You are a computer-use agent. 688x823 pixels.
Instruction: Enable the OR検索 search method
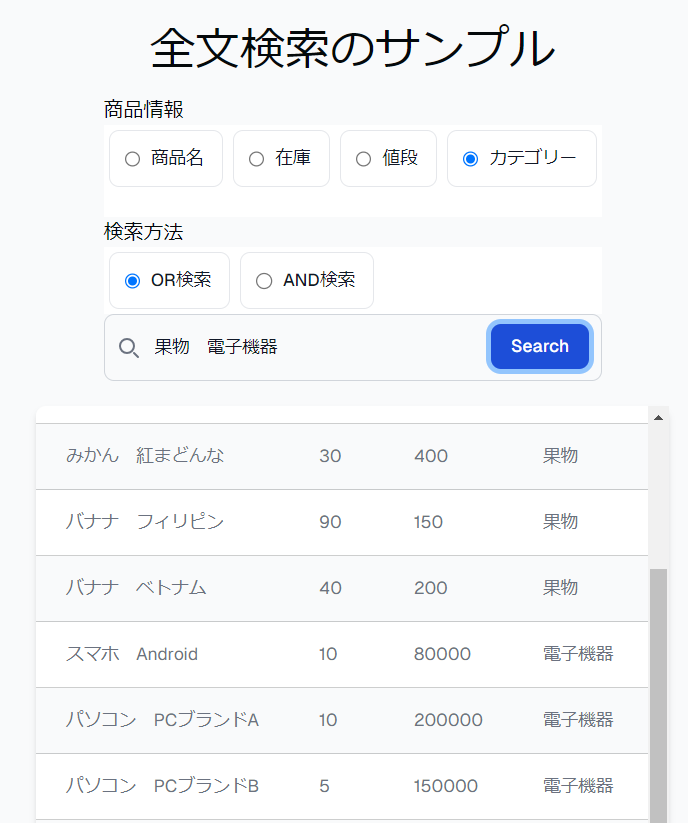click(132, 281)
